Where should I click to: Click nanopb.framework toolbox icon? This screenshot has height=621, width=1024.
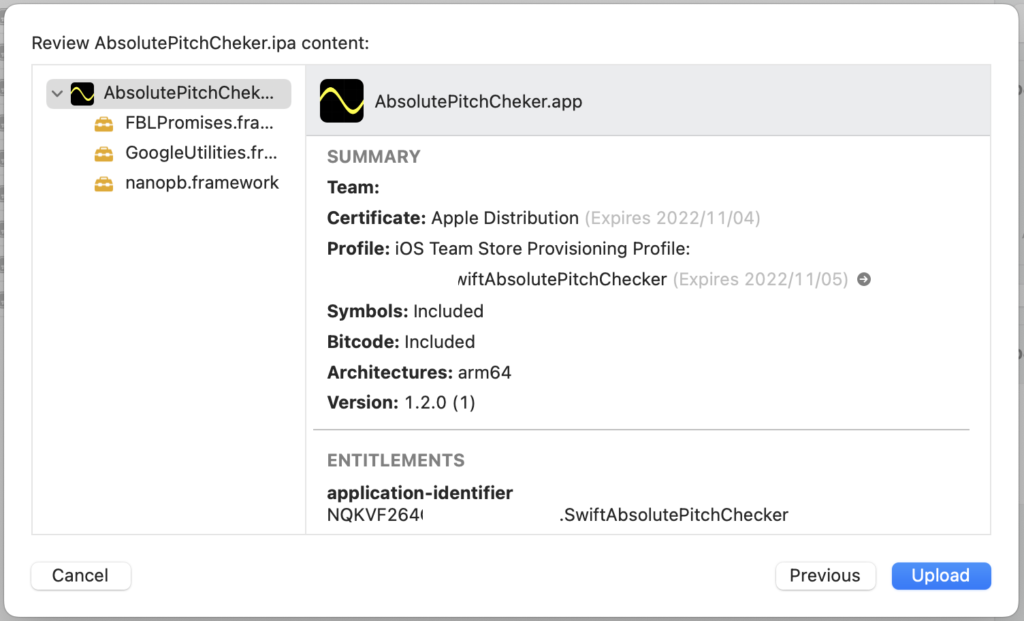pos(104,183)
